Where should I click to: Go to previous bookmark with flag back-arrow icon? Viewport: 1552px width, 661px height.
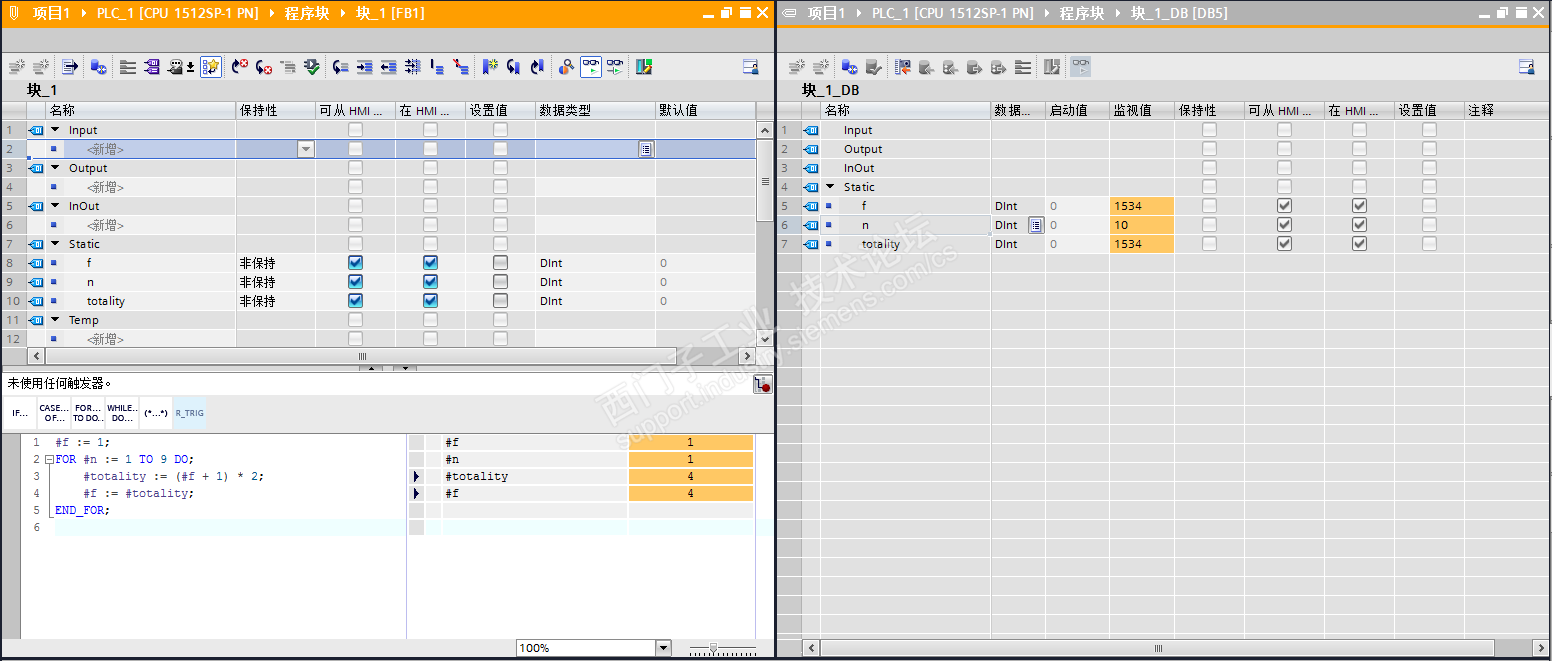tap(537, 67)
